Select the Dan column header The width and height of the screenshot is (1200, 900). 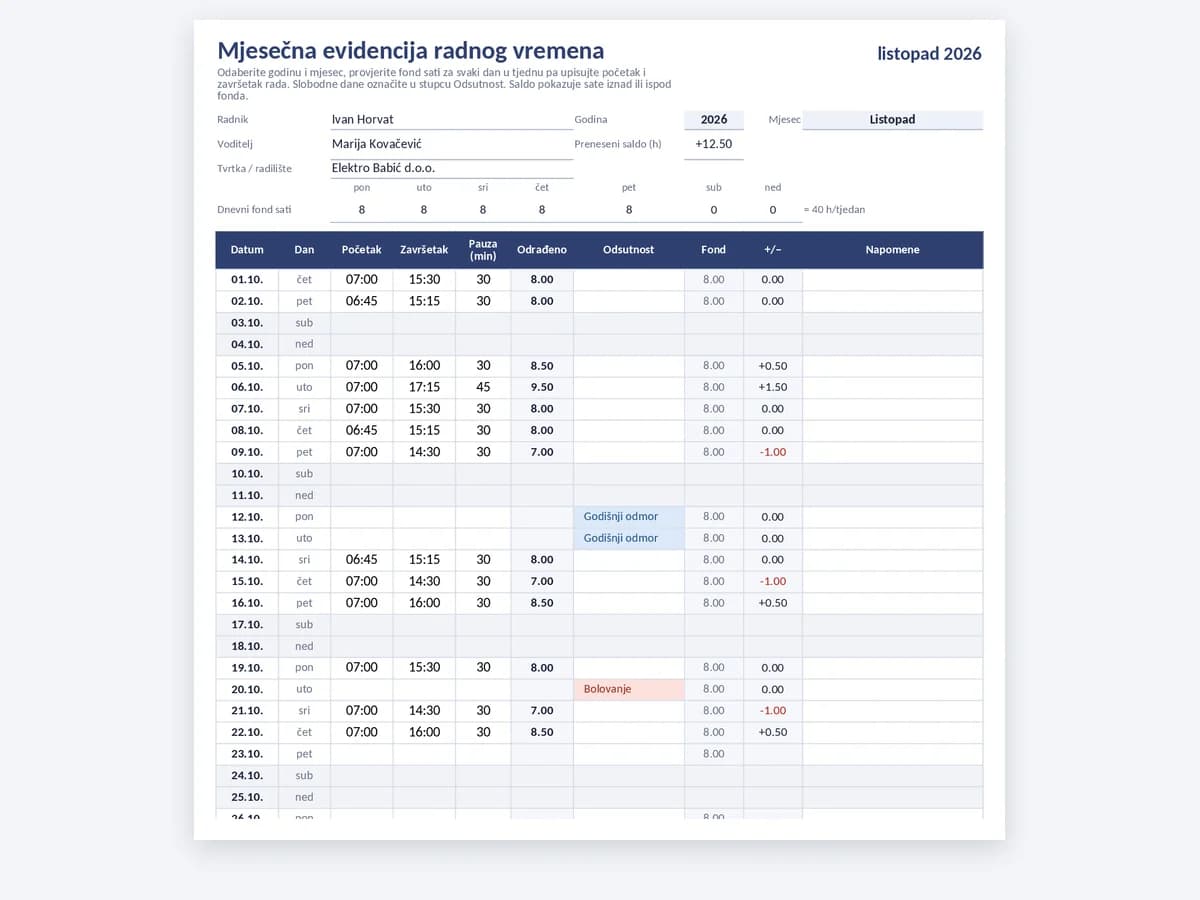pyautogui.click(x=304, y=250)
